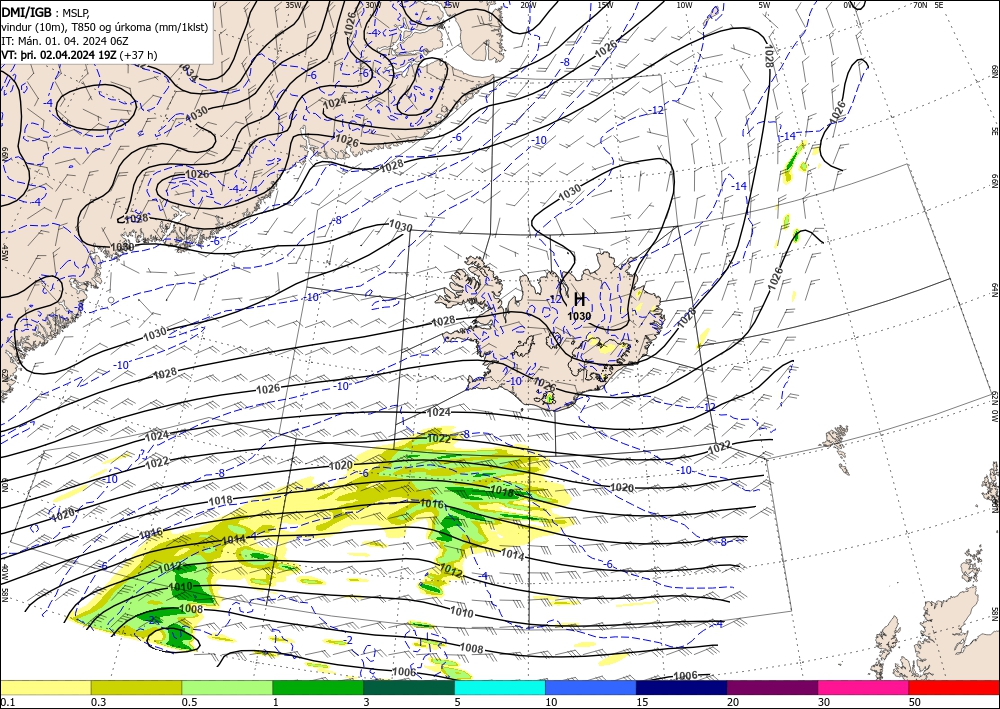Click the yellow 0.1 precipitation legend swatch
Screen dimensions: 1000x709
(x=45, y=688)
